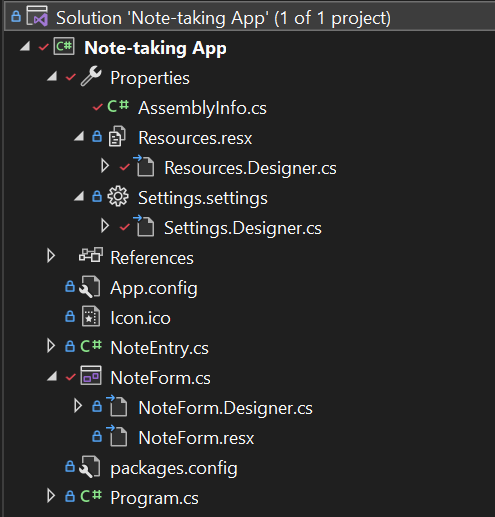Click the Visual Studio solution icon
This screenshot has height=517, width=495.
pos(37,16)
